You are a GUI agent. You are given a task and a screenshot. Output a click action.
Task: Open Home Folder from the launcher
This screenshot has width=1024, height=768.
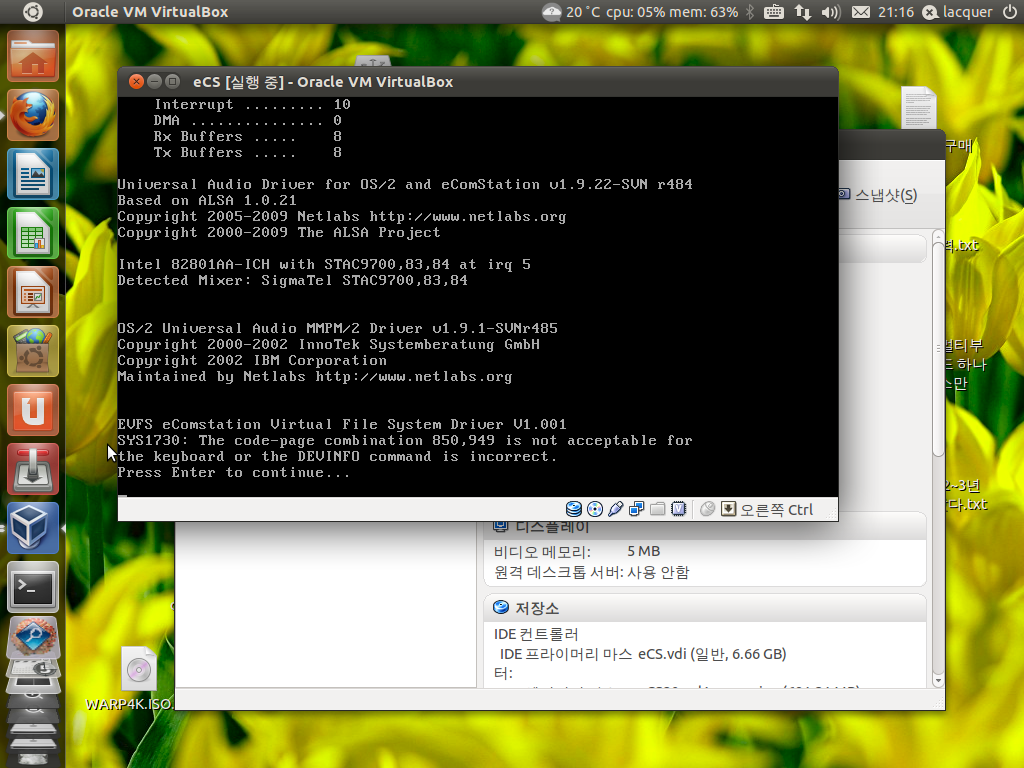click(x=33, y=57)
